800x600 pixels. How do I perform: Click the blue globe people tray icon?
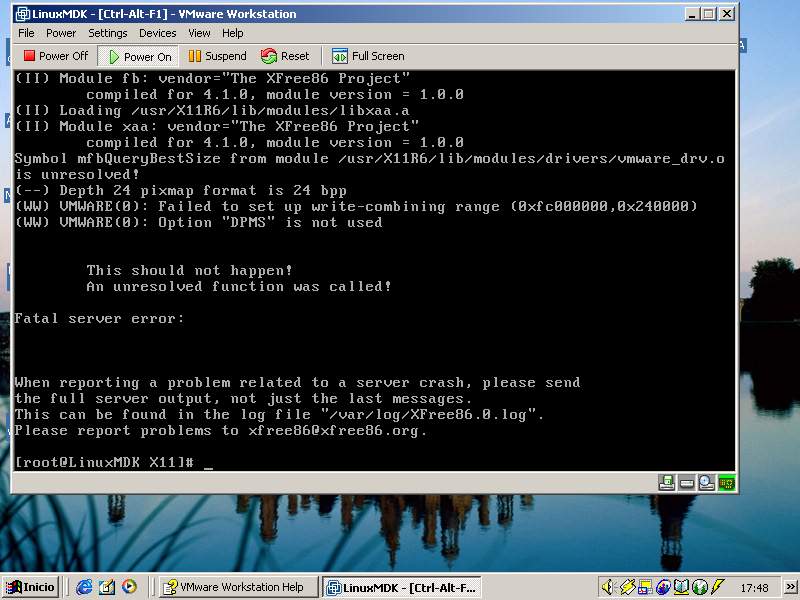coord(663,587)
